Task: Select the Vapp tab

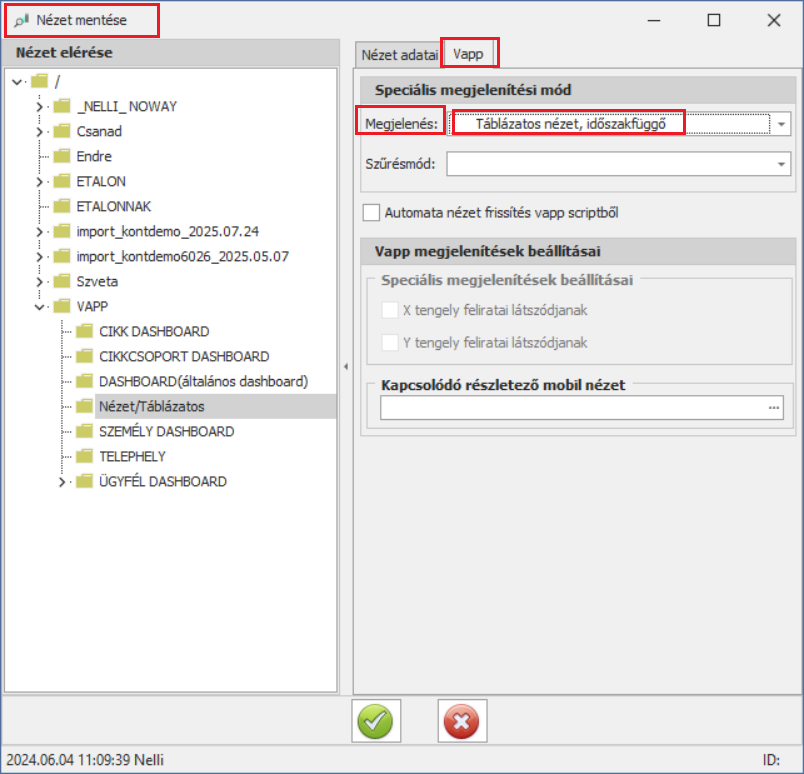Action: 468,54
